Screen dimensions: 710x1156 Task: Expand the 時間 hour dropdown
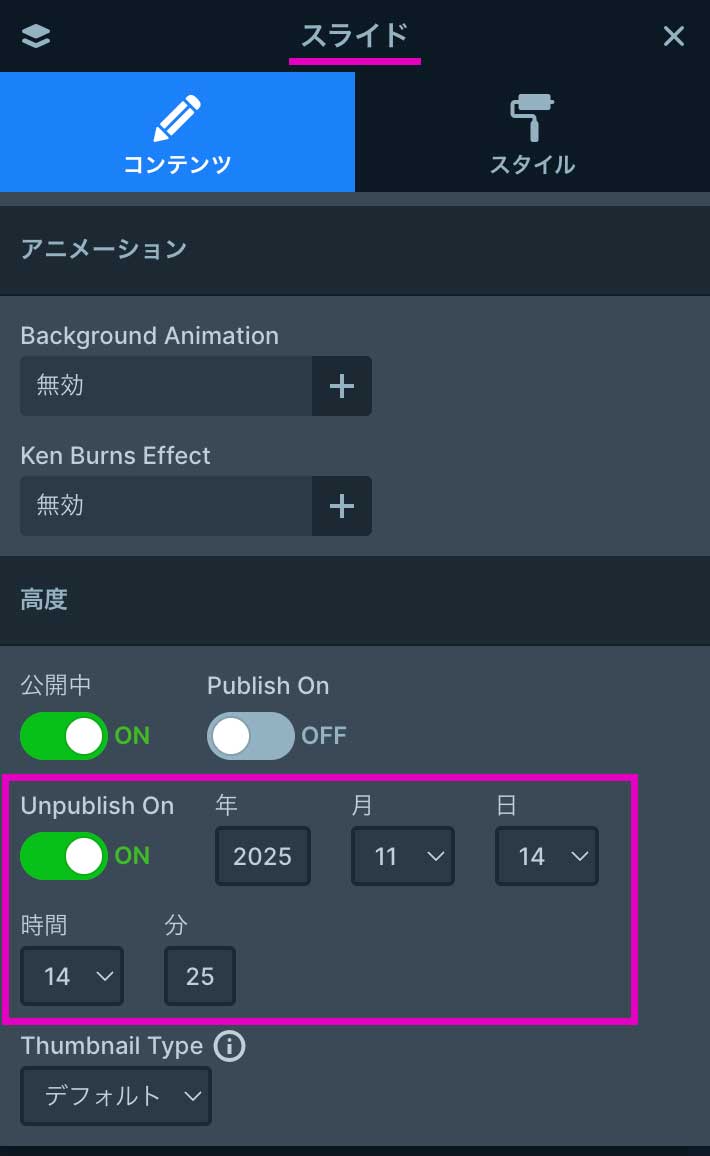pyautogui.click(x=72, y=976)
